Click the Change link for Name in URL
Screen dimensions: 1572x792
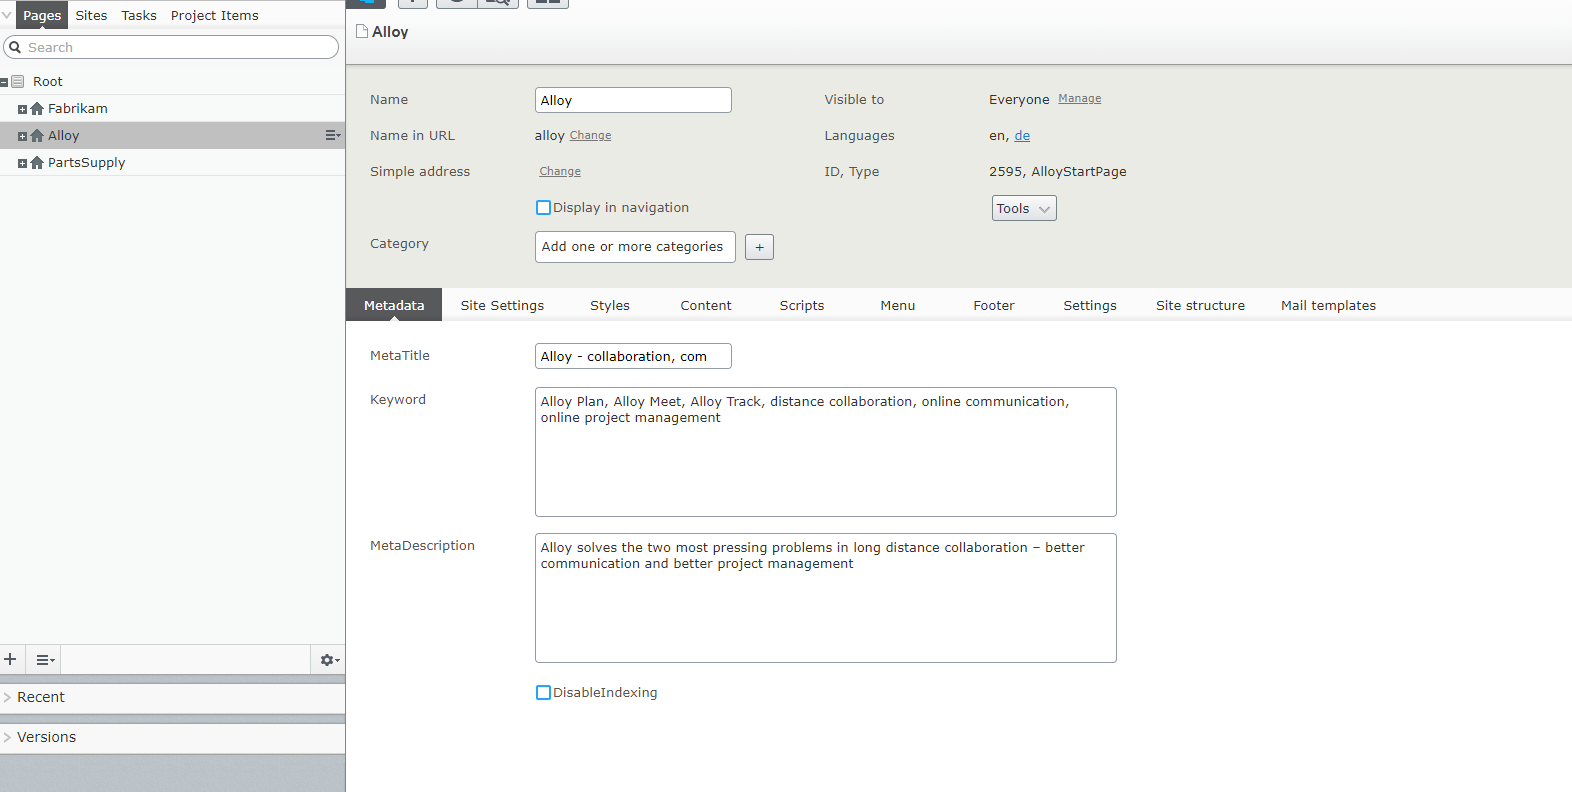[x=590, y=136]
